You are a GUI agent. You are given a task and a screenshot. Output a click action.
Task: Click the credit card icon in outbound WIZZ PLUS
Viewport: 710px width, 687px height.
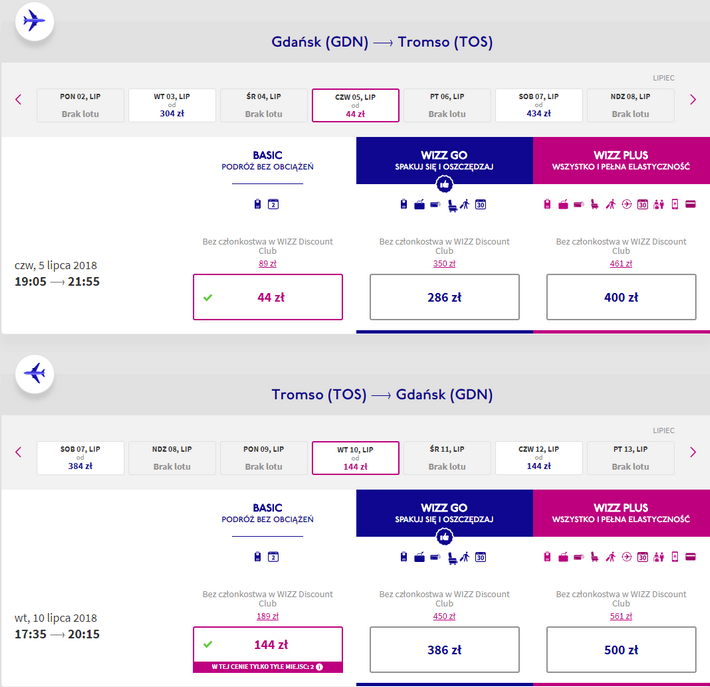pos(689,205)
